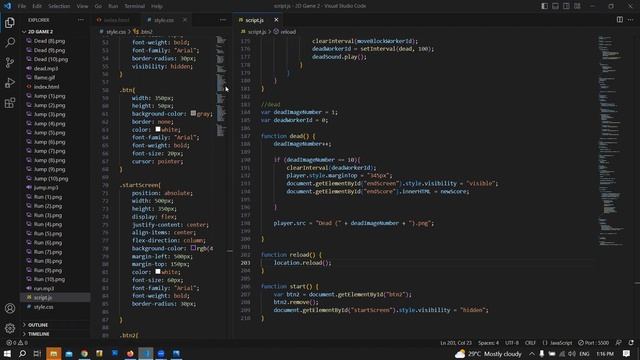The image size is (640, 360).
Task: Open Task View on the taskbar
Action: (x=37, y=353)
